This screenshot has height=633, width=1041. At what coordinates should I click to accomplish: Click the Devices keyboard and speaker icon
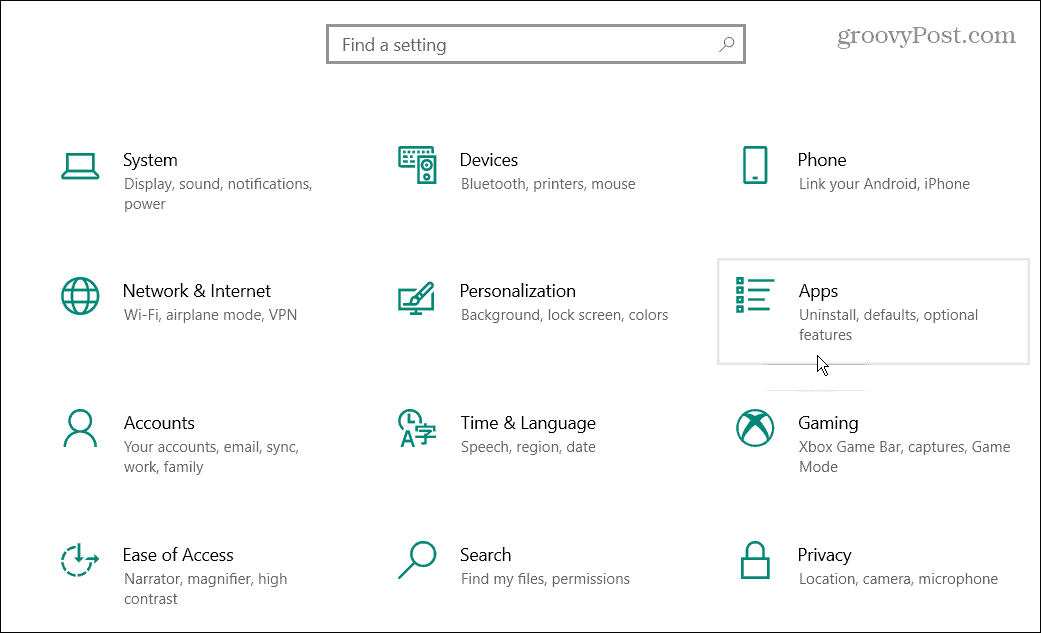[x=417, y=164]
